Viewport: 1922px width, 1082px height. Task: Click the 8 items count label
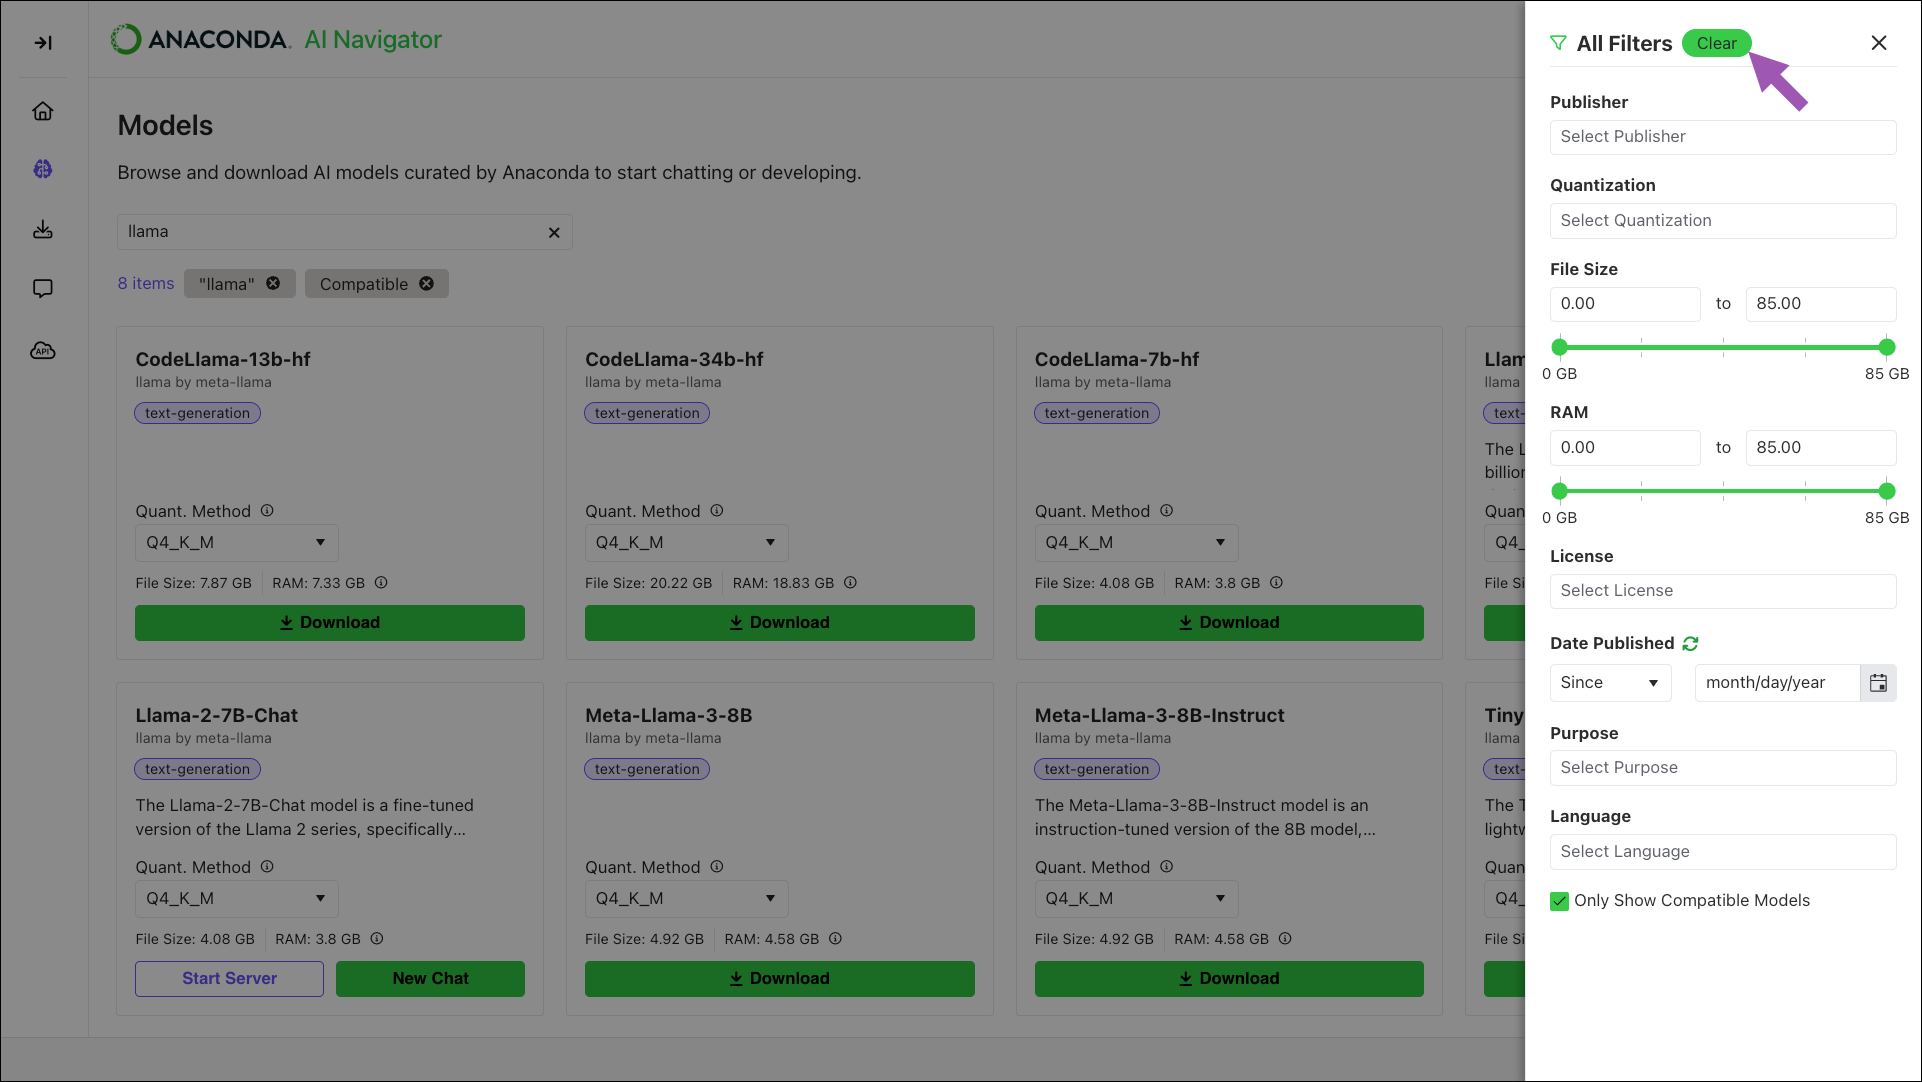(146, 283)
